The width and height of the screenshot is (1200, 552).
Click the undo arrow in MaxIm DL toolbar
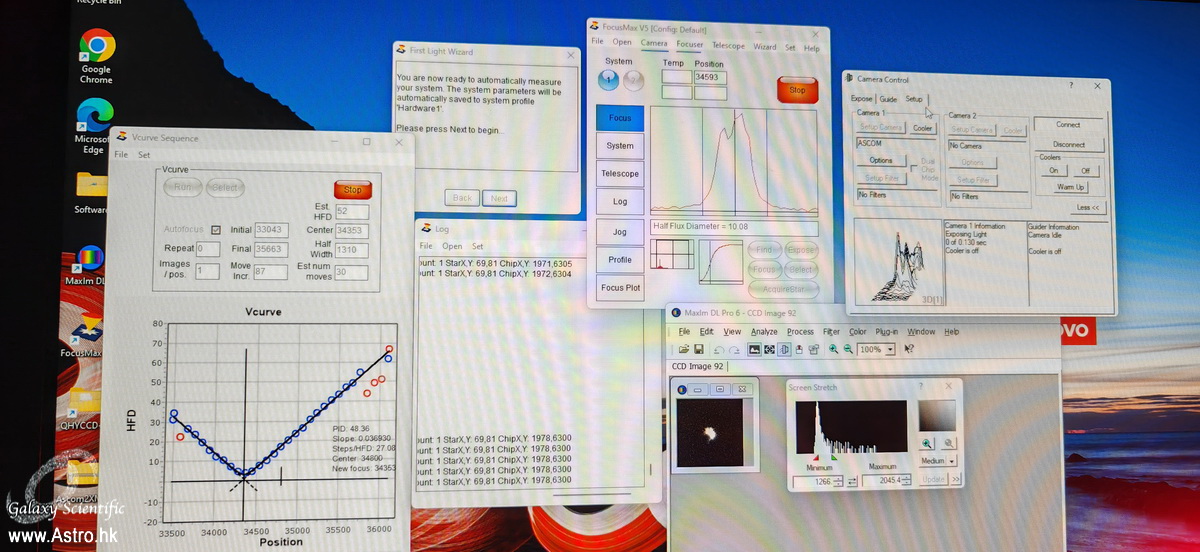718,349
